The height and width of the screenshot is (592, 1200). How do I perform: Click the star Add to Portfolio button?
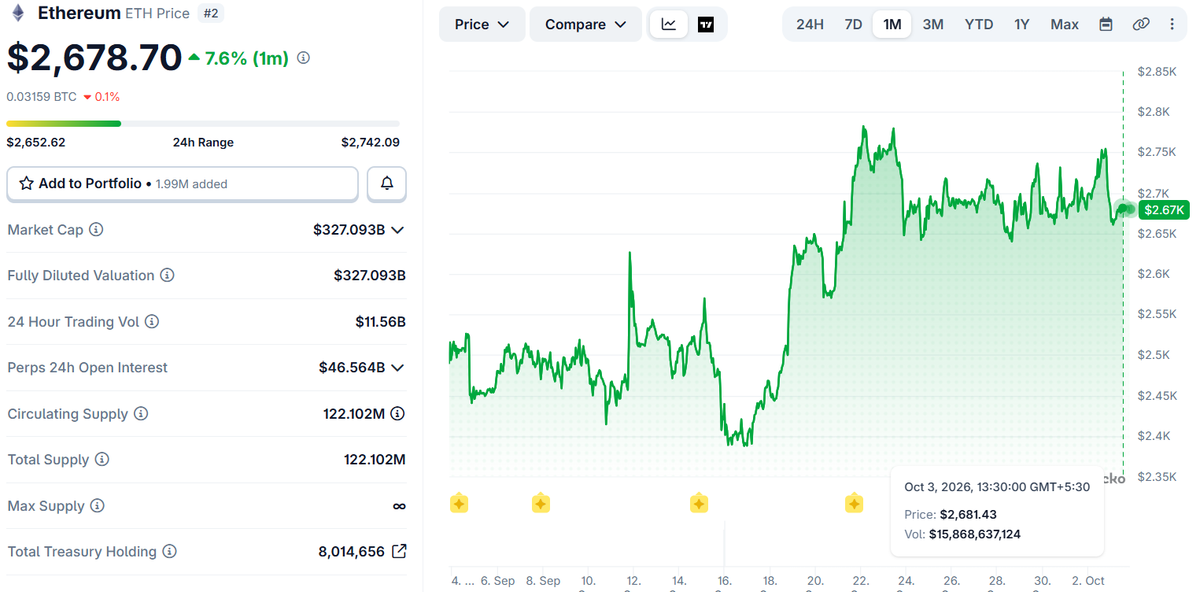tap(182, 184)
